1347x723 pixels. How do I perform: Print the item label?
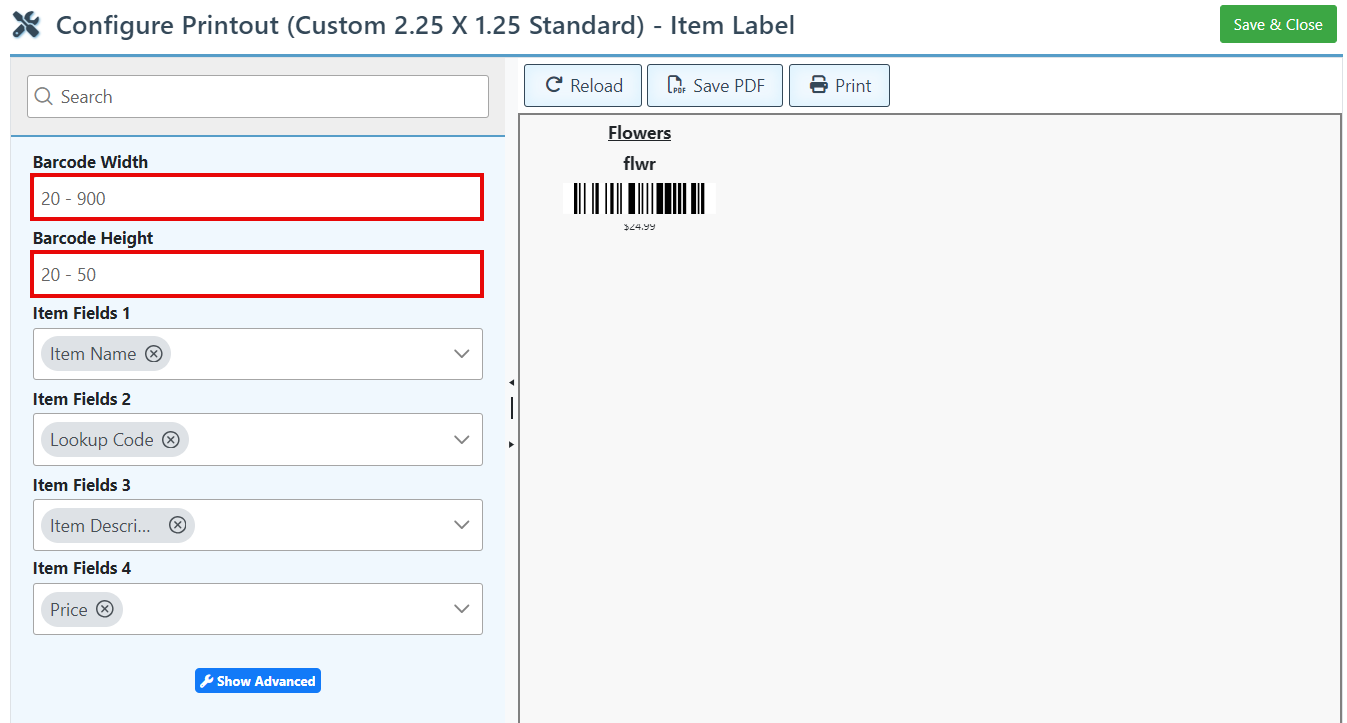click(840, 86)
